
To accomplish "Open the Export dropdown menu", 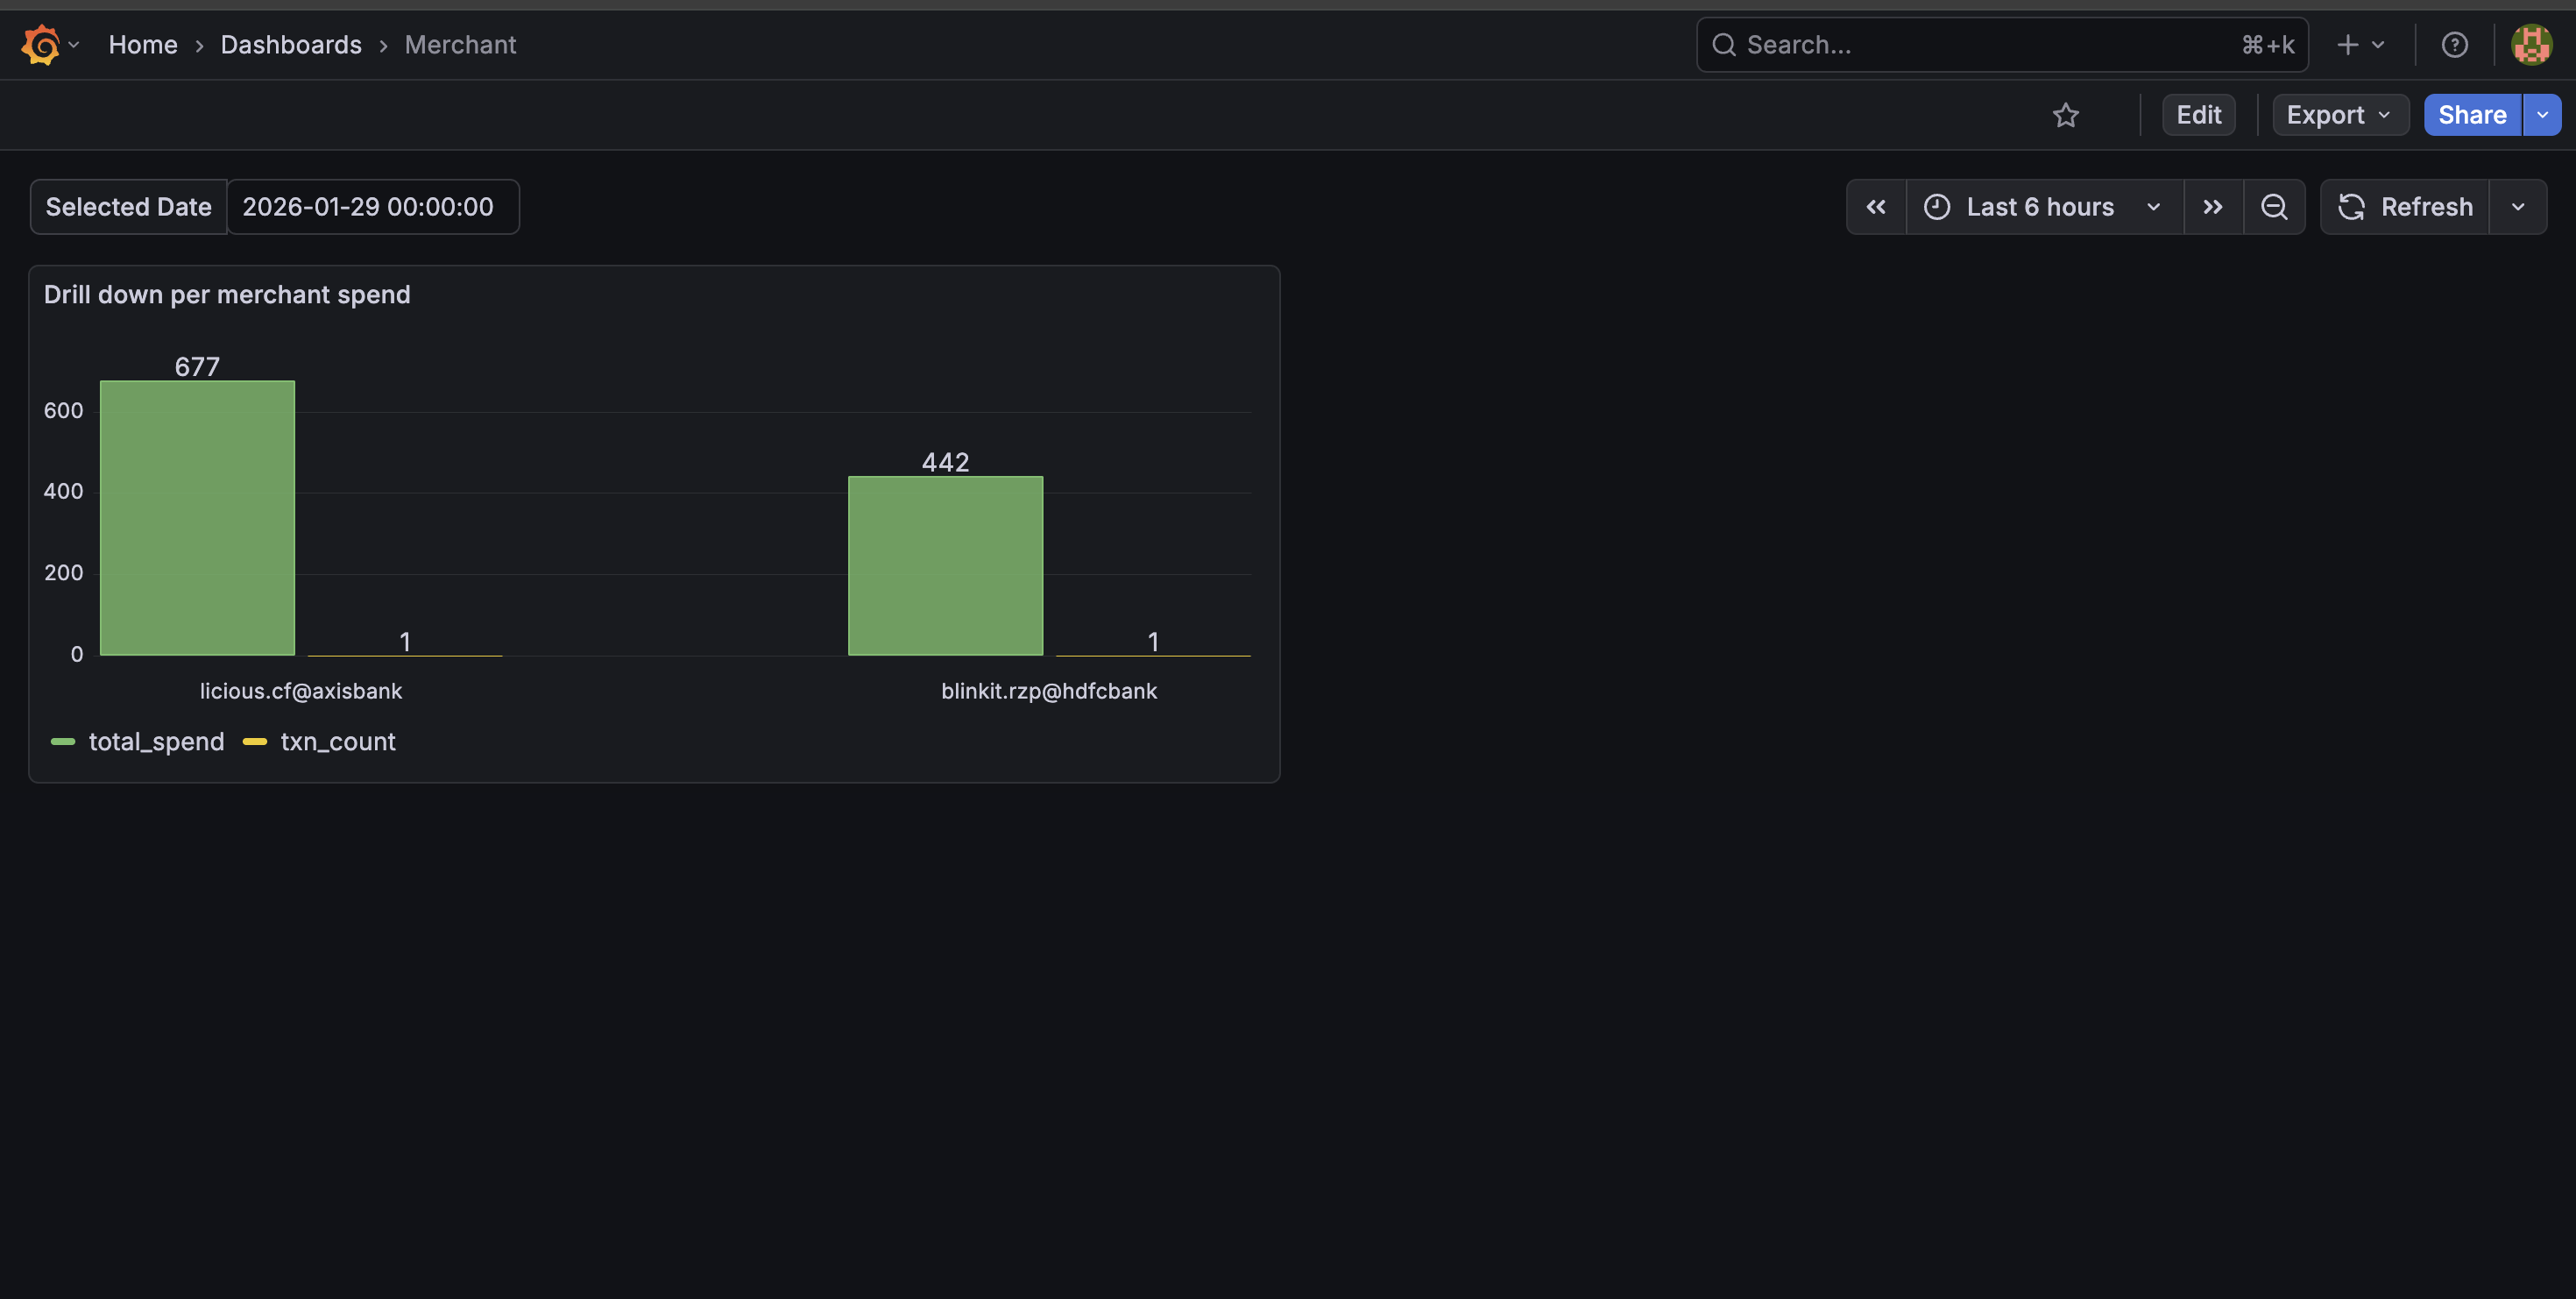I will [2339, 115].
